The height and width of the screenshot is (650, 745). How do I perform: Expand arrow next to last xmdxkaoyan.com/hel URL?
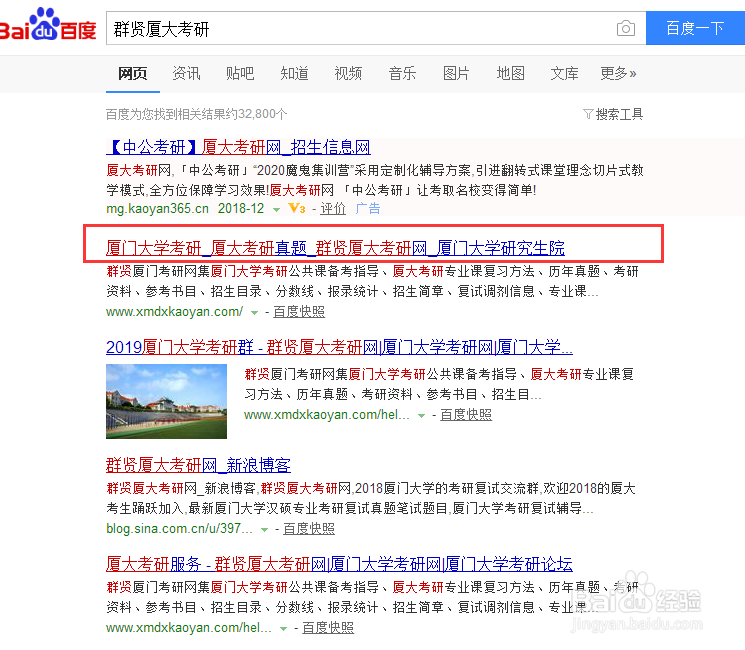(284, 629)
